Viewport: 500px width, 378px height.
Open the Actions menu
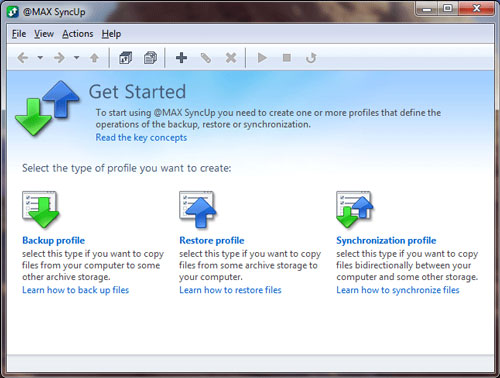click(x=78, y=34)
